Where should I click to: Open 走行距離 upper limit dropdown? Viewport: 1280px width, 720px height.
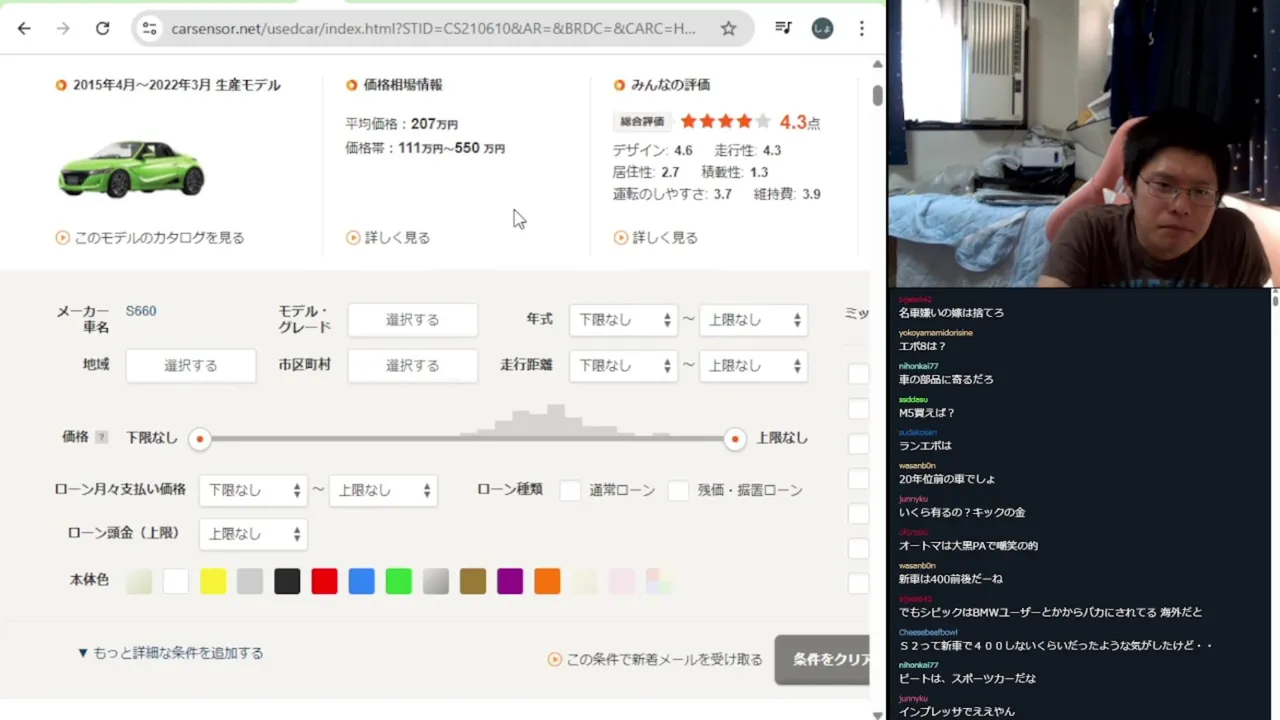pyautogui.click(x=753, y=366)
